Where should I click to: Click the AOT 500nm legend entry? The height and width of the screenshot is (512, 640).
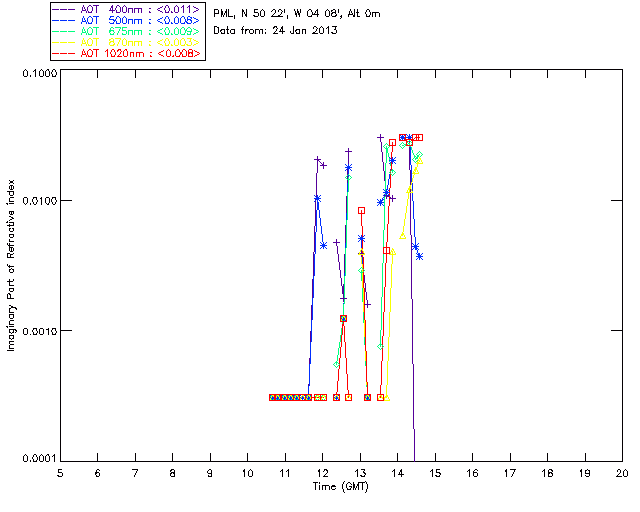(x=127, y=20)
